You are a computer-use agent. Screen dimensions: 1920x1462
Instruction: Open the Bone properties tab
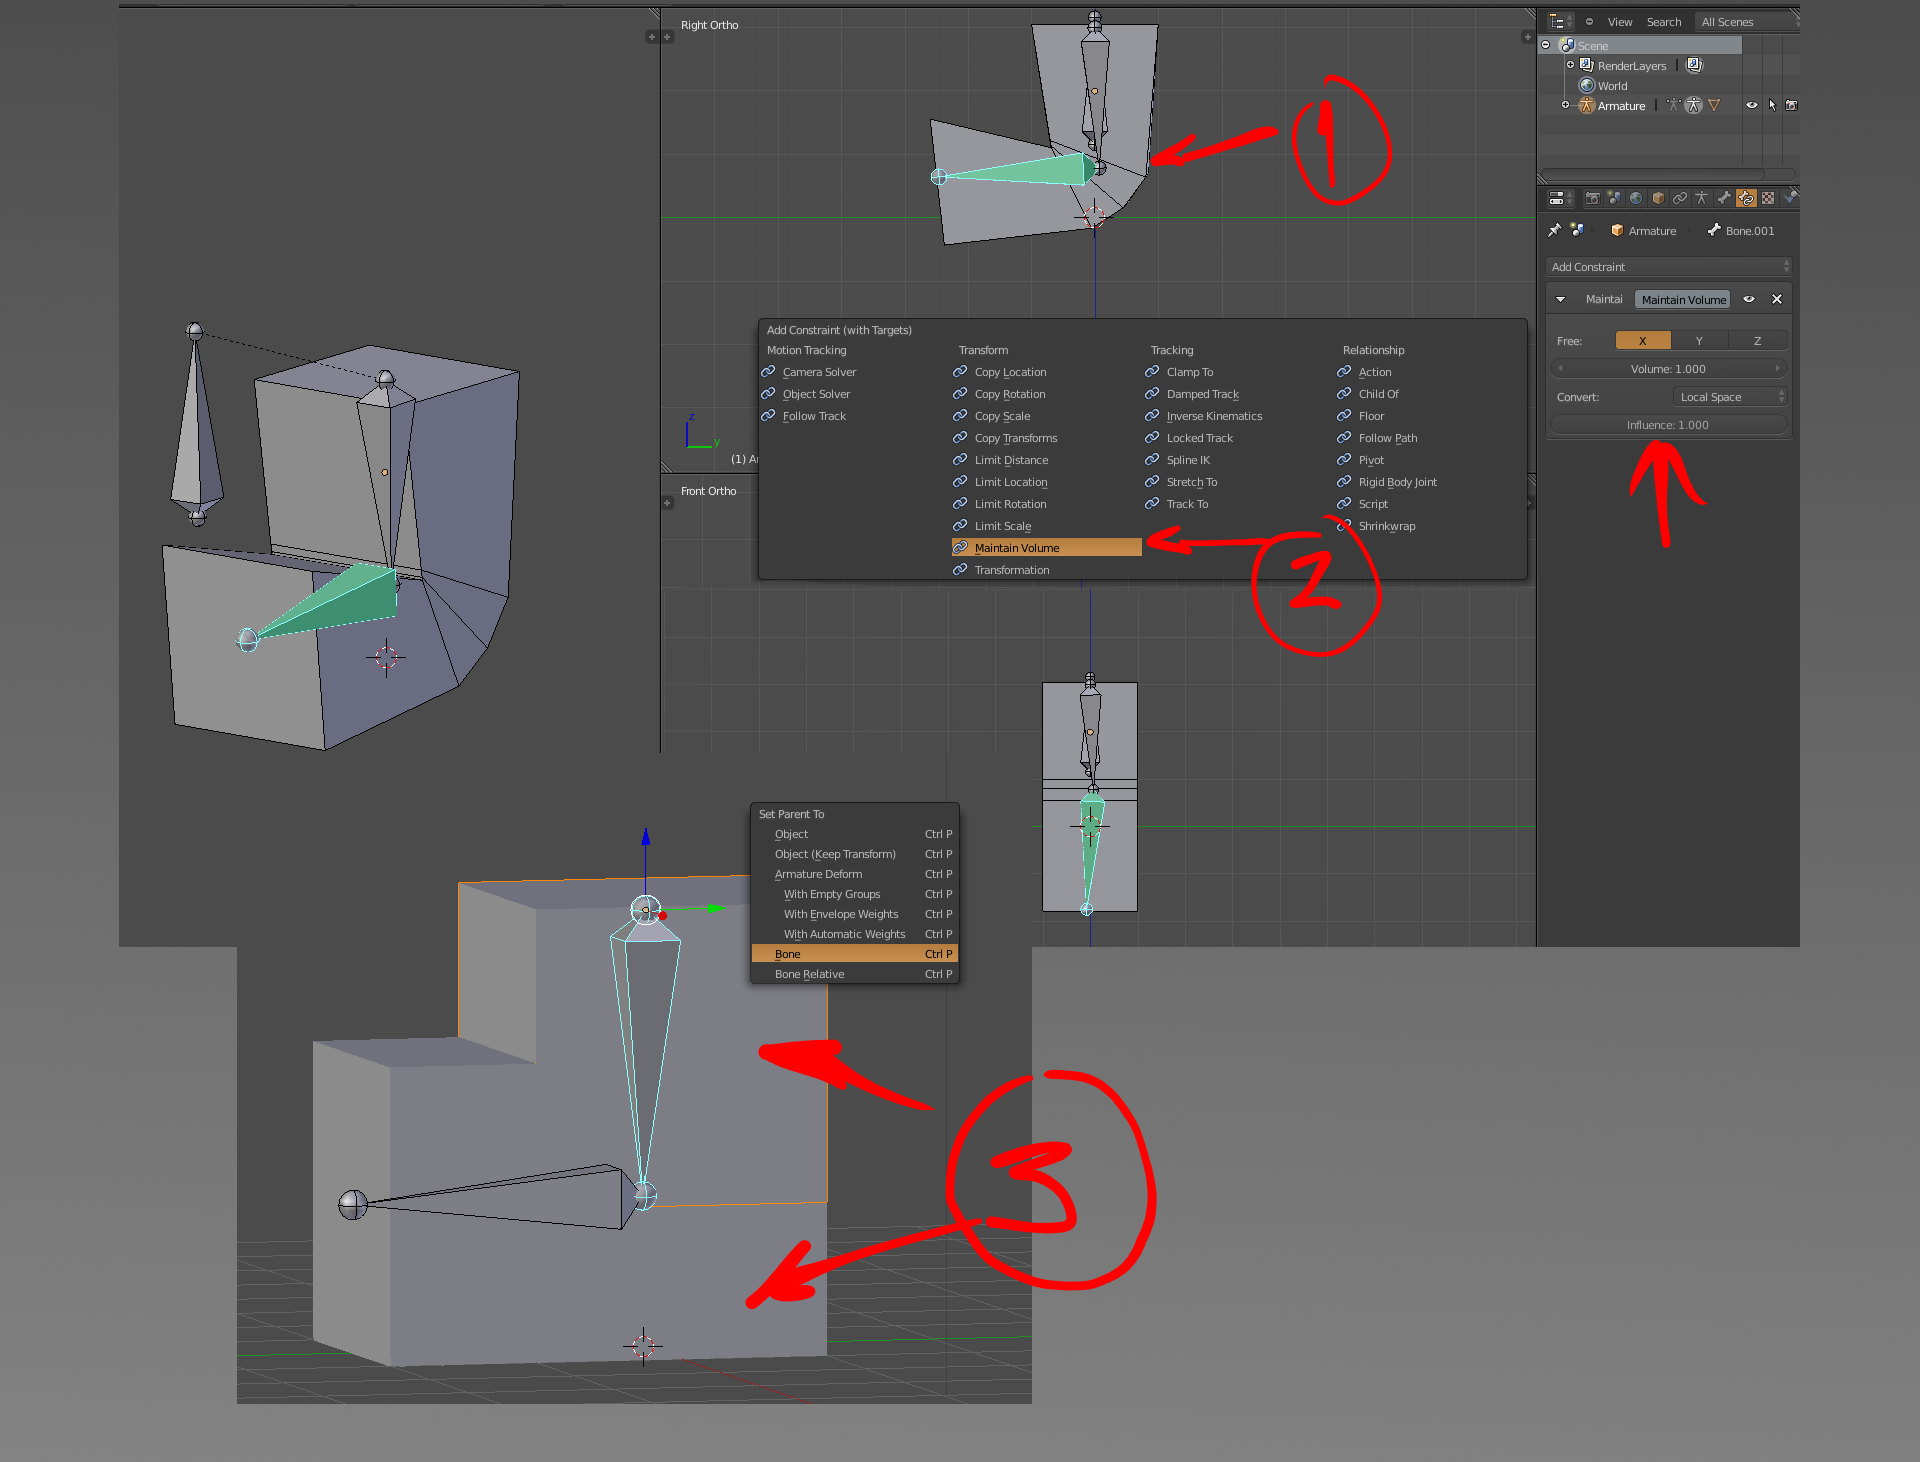[1724, 198]
